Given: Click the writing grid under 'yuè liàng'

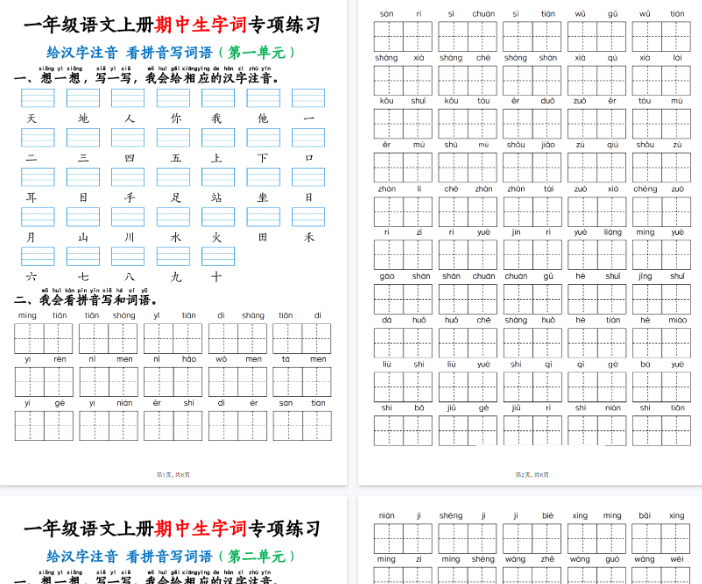Looking at the screenshot, I should 596,255.
